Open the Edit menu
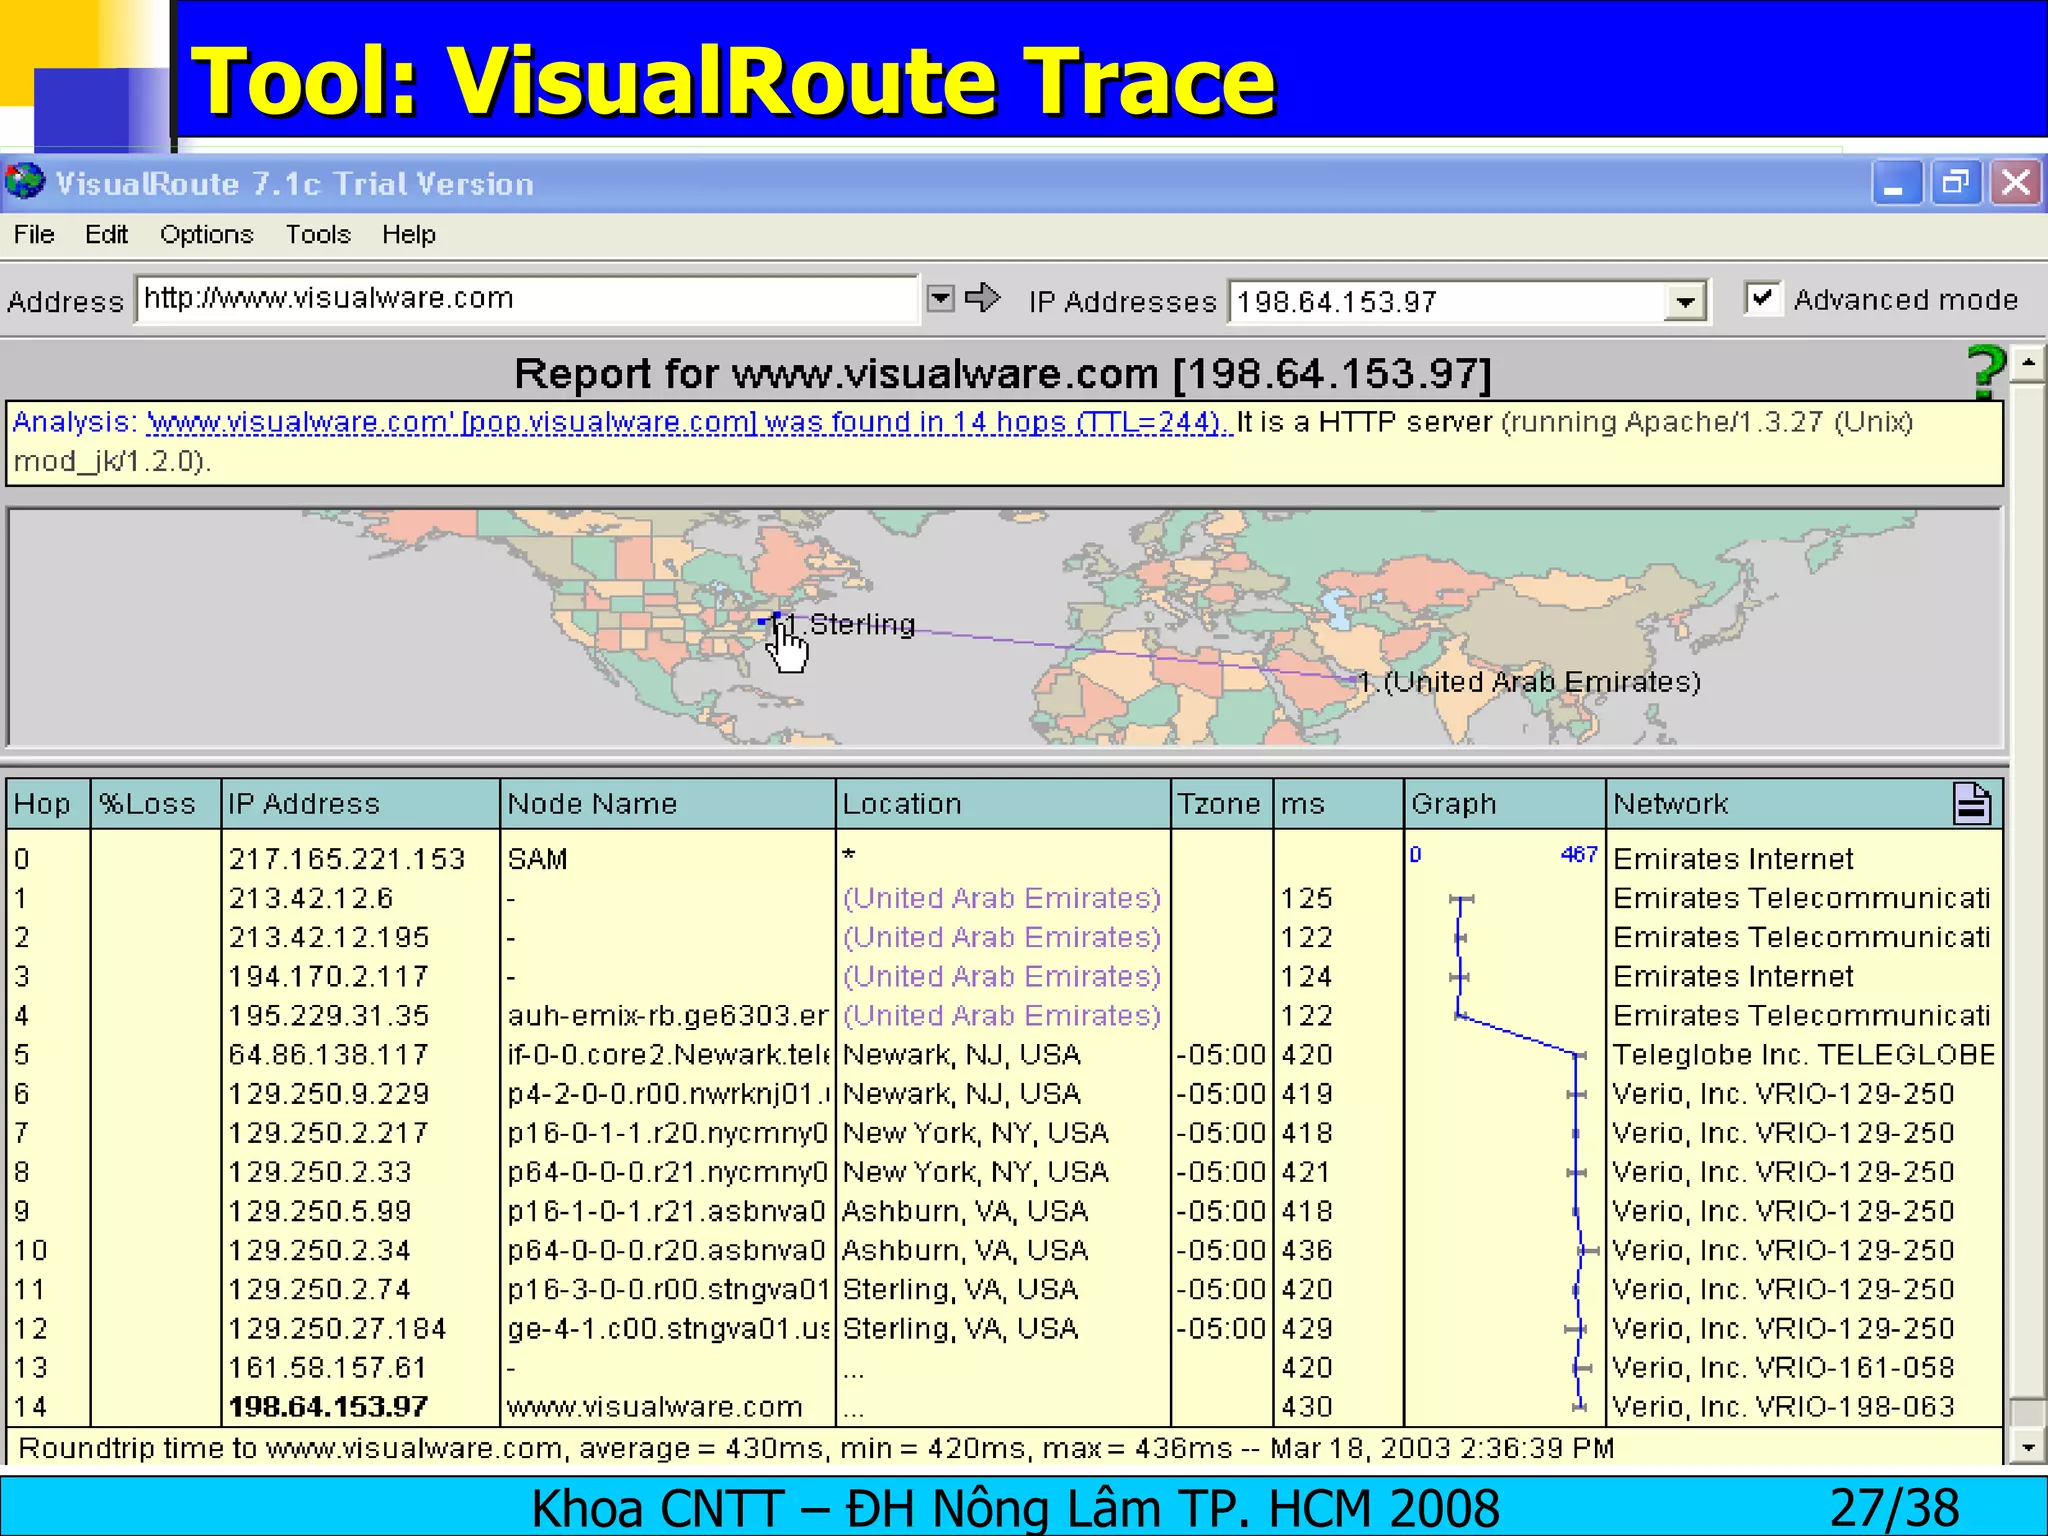Image resolution: width=2048 pixels, height=1536 pixels. coord(106,234)
